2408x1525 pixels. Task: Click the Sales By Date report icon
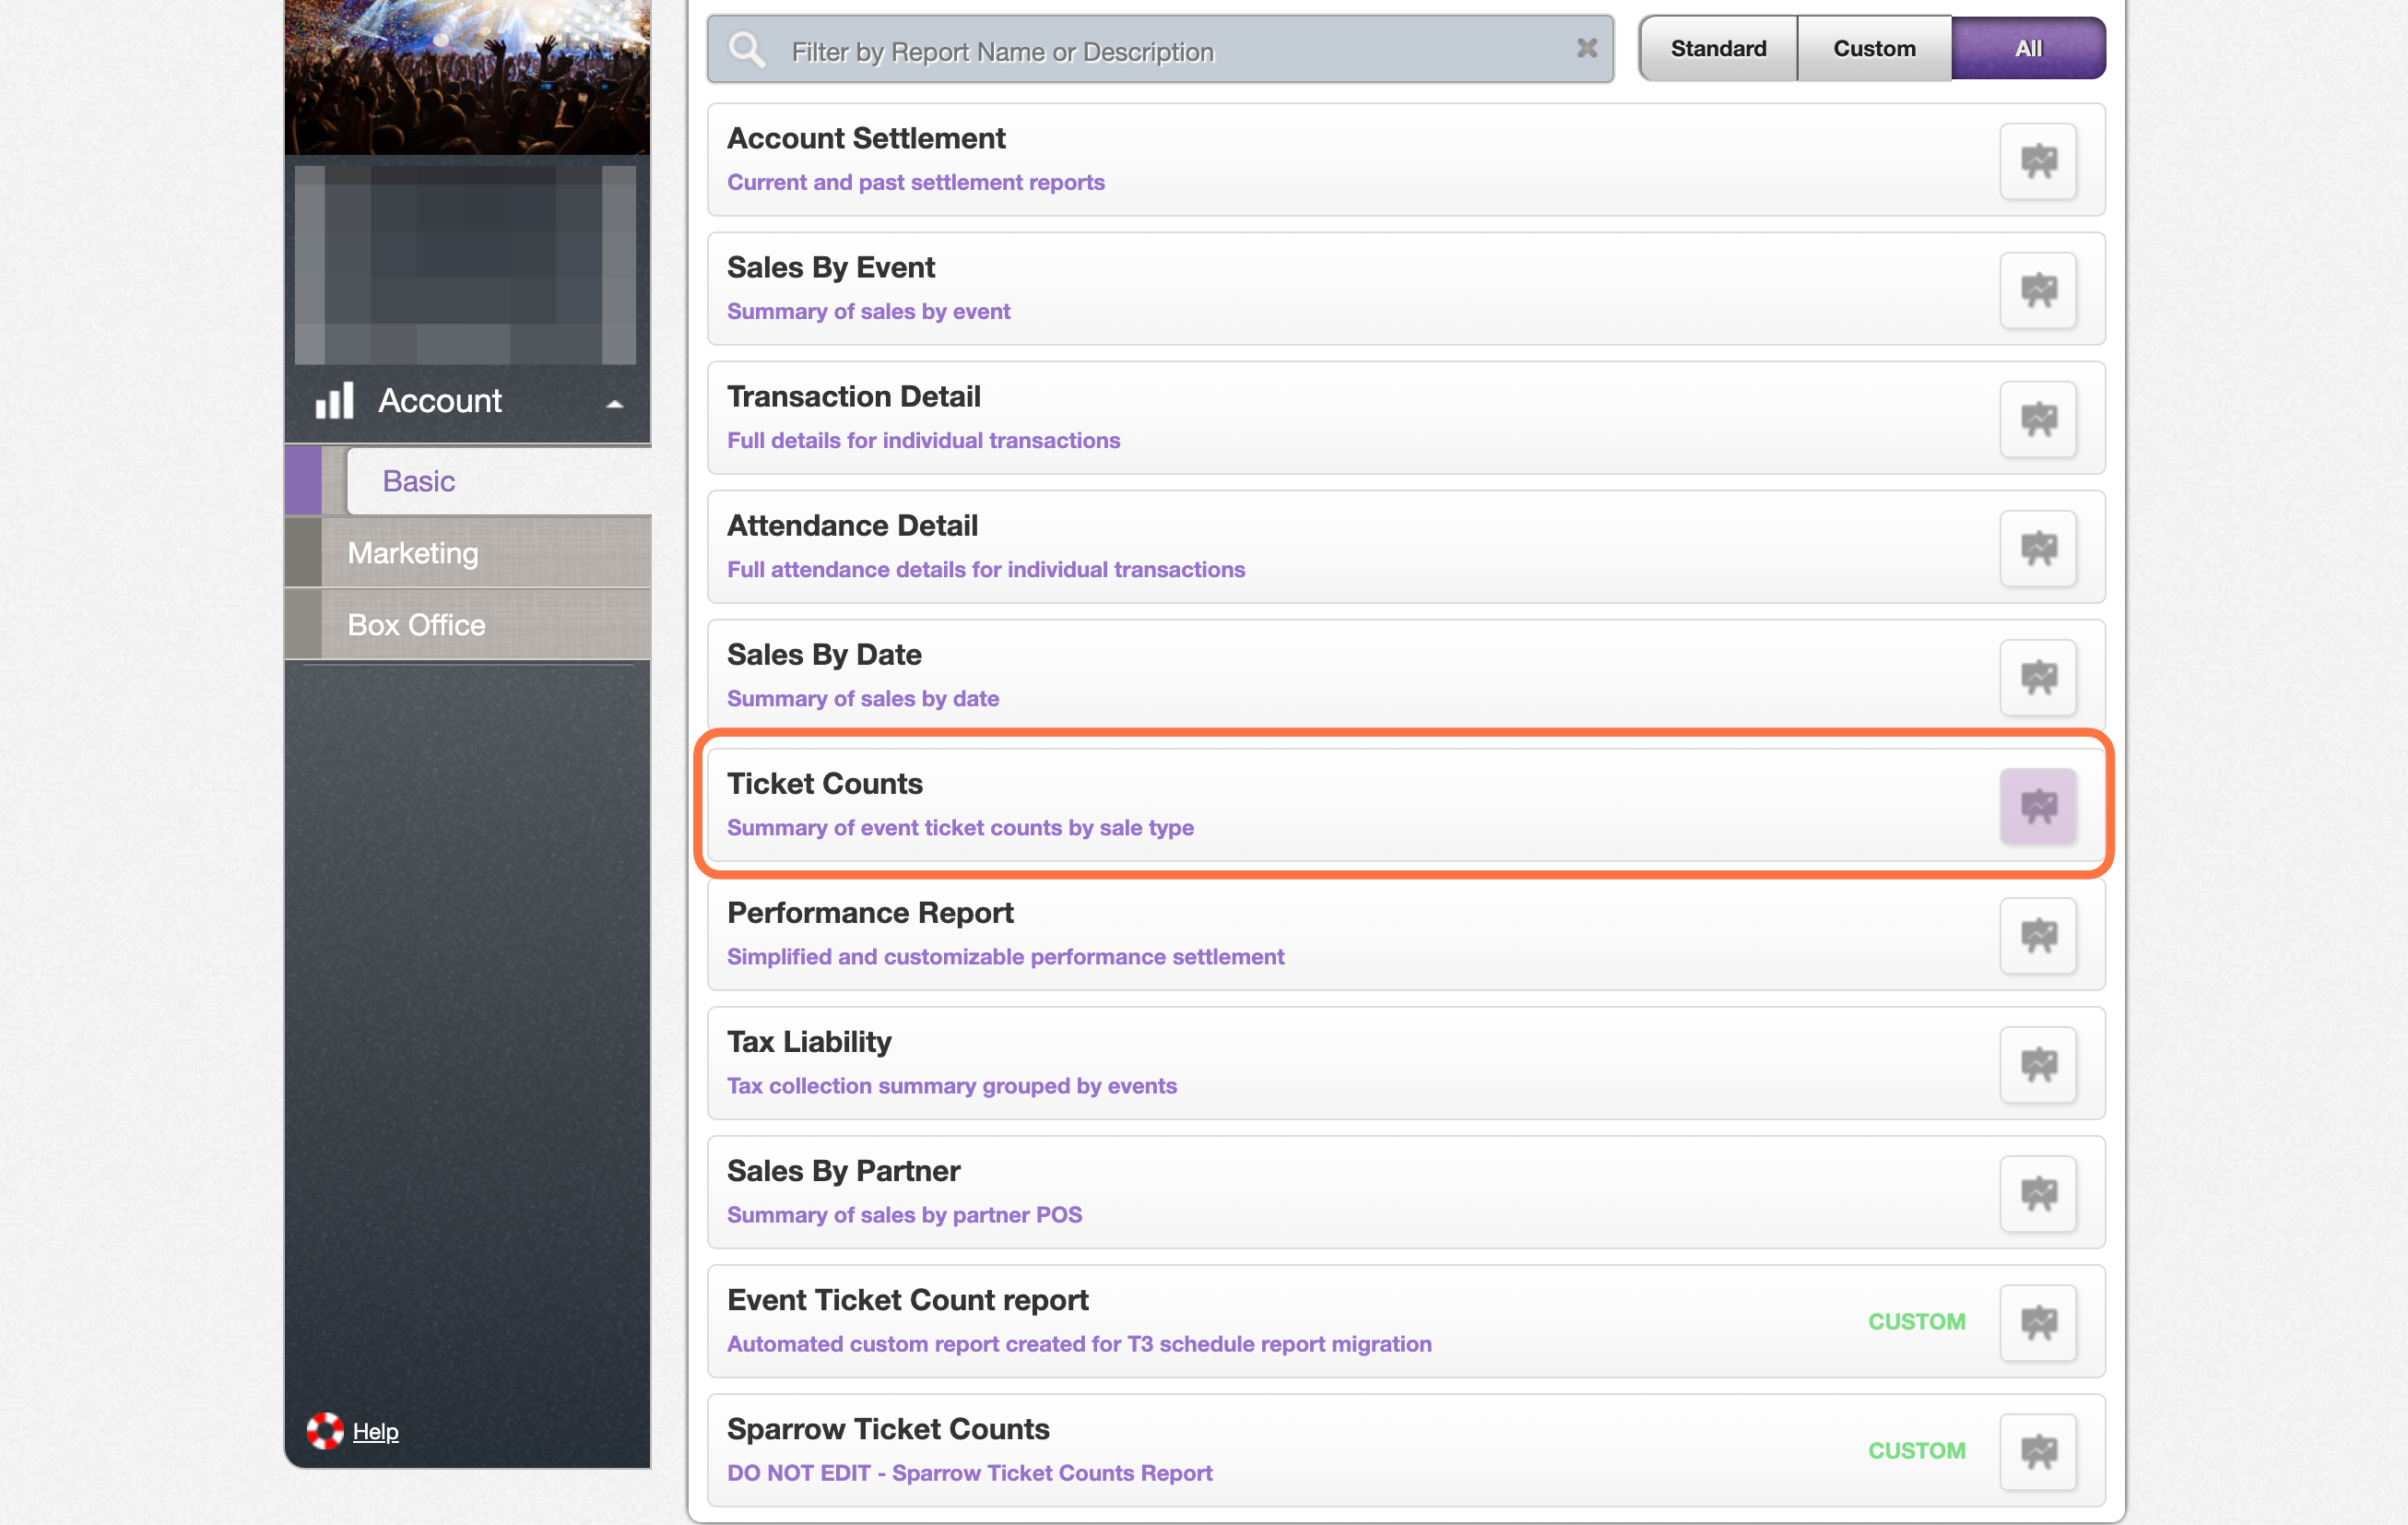(2038, 677)
